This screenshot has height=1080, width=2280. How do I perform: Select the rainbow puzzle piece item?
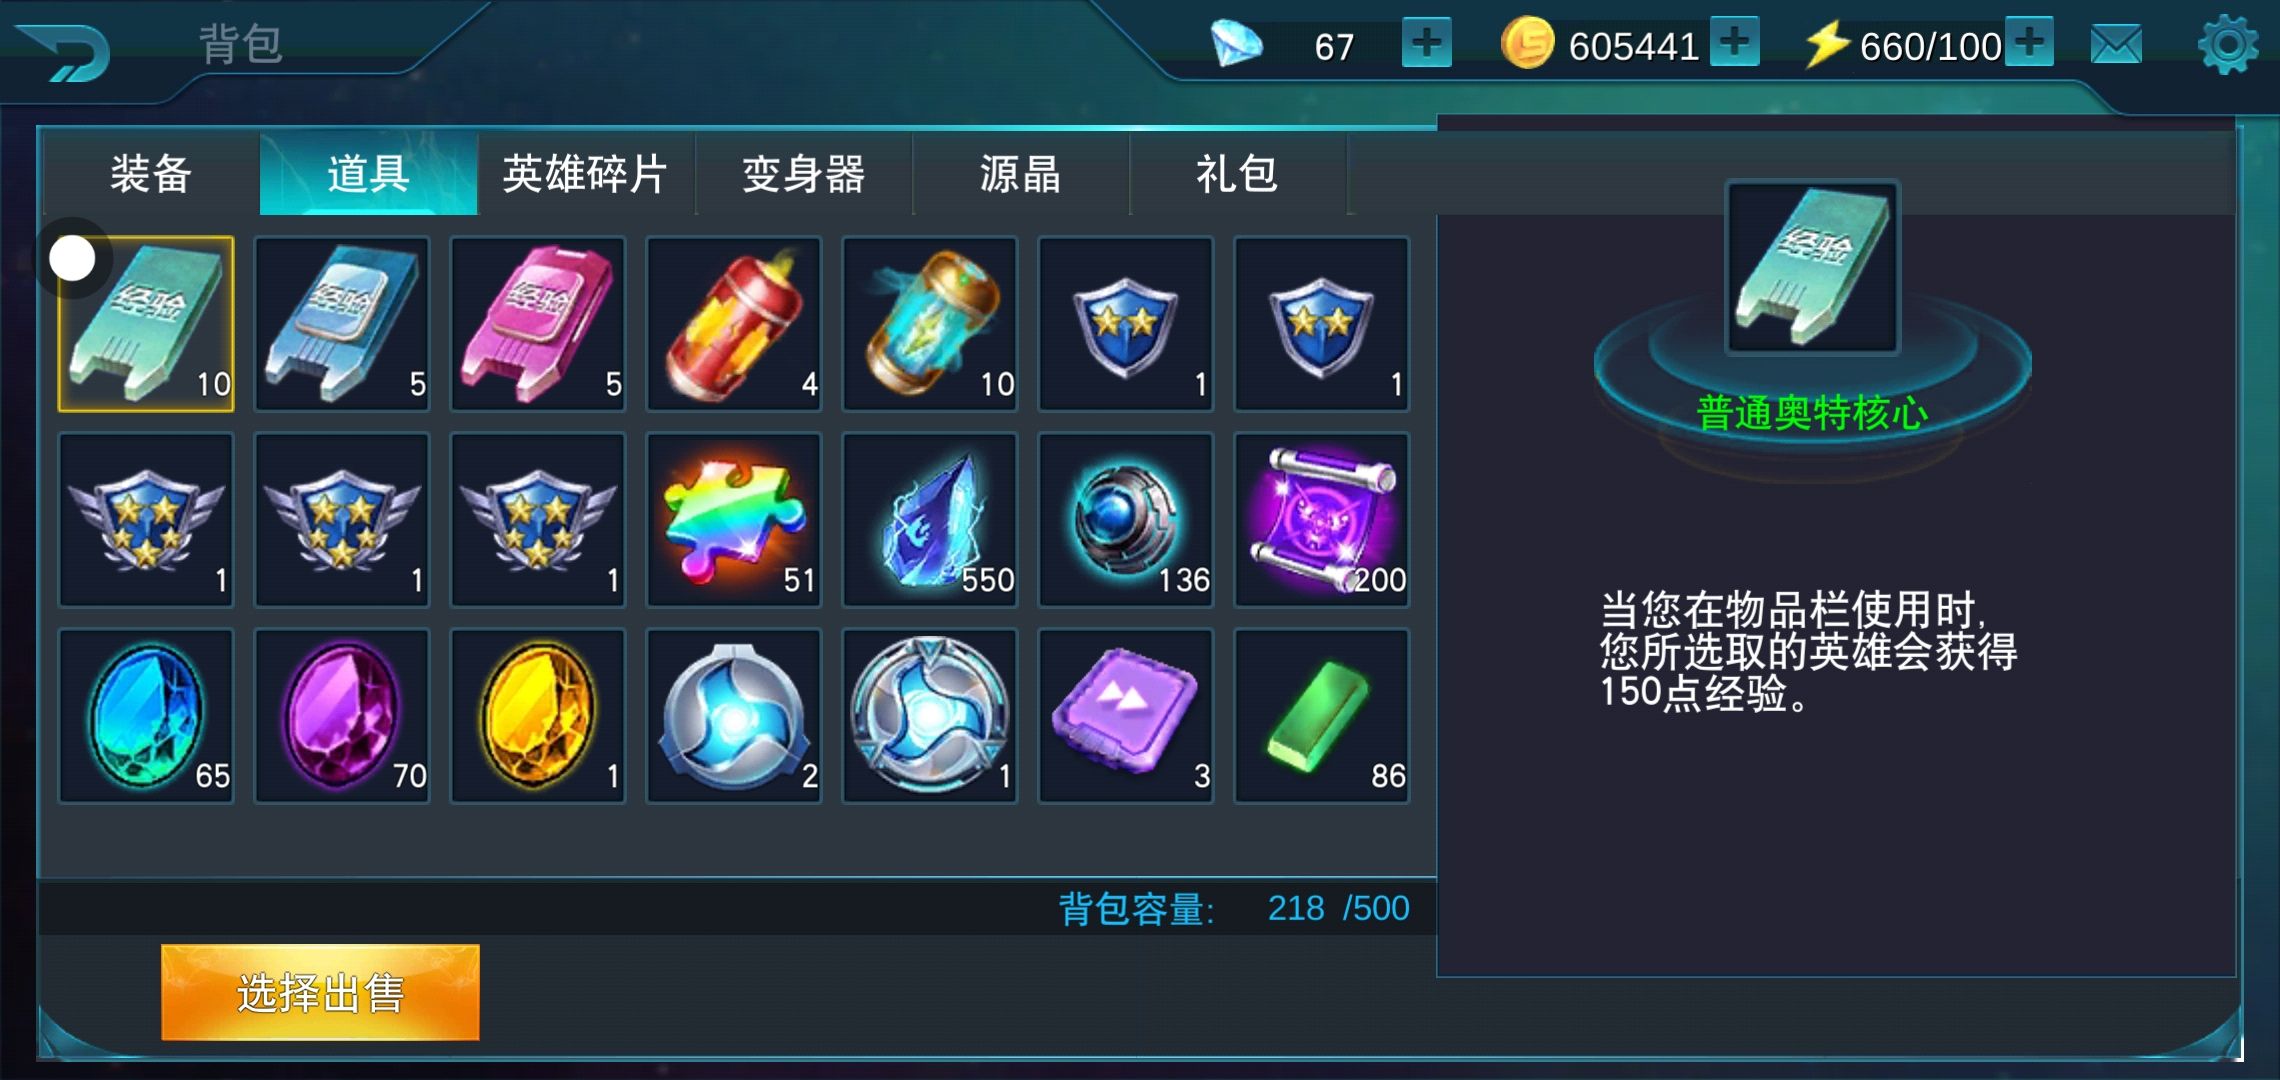[x=734, y=520]
